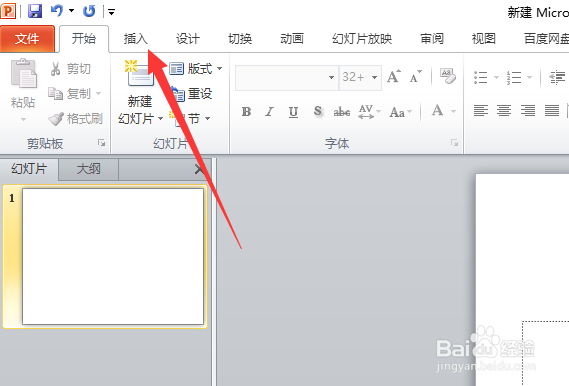The height and width of the screenshot is (386, 569).
Task: Click the 剪切 cut button
Action: coord(71,69)
